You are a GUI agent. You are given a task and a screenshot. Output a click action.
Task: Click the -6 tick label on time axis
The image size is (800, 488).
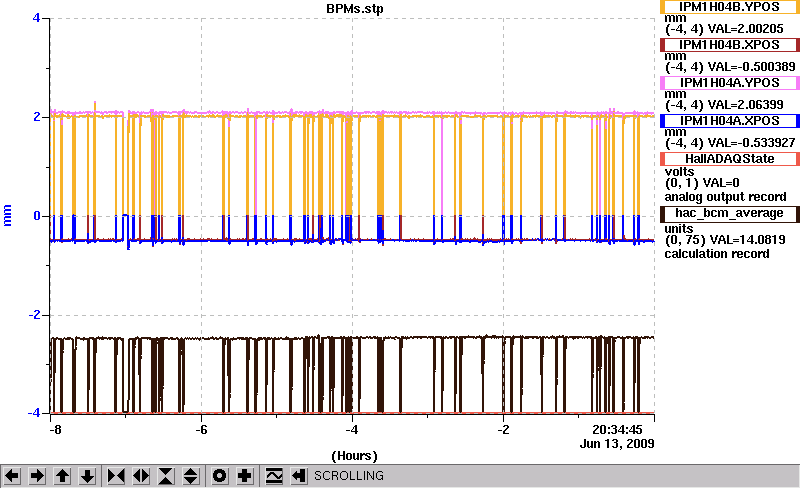(x=202, y=430)
